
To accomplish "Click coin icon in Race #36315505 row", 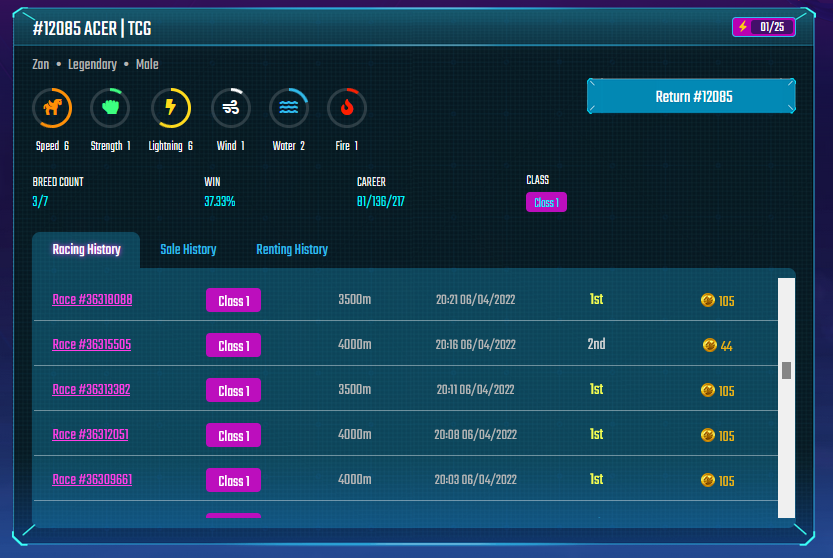I will (710, 345).
